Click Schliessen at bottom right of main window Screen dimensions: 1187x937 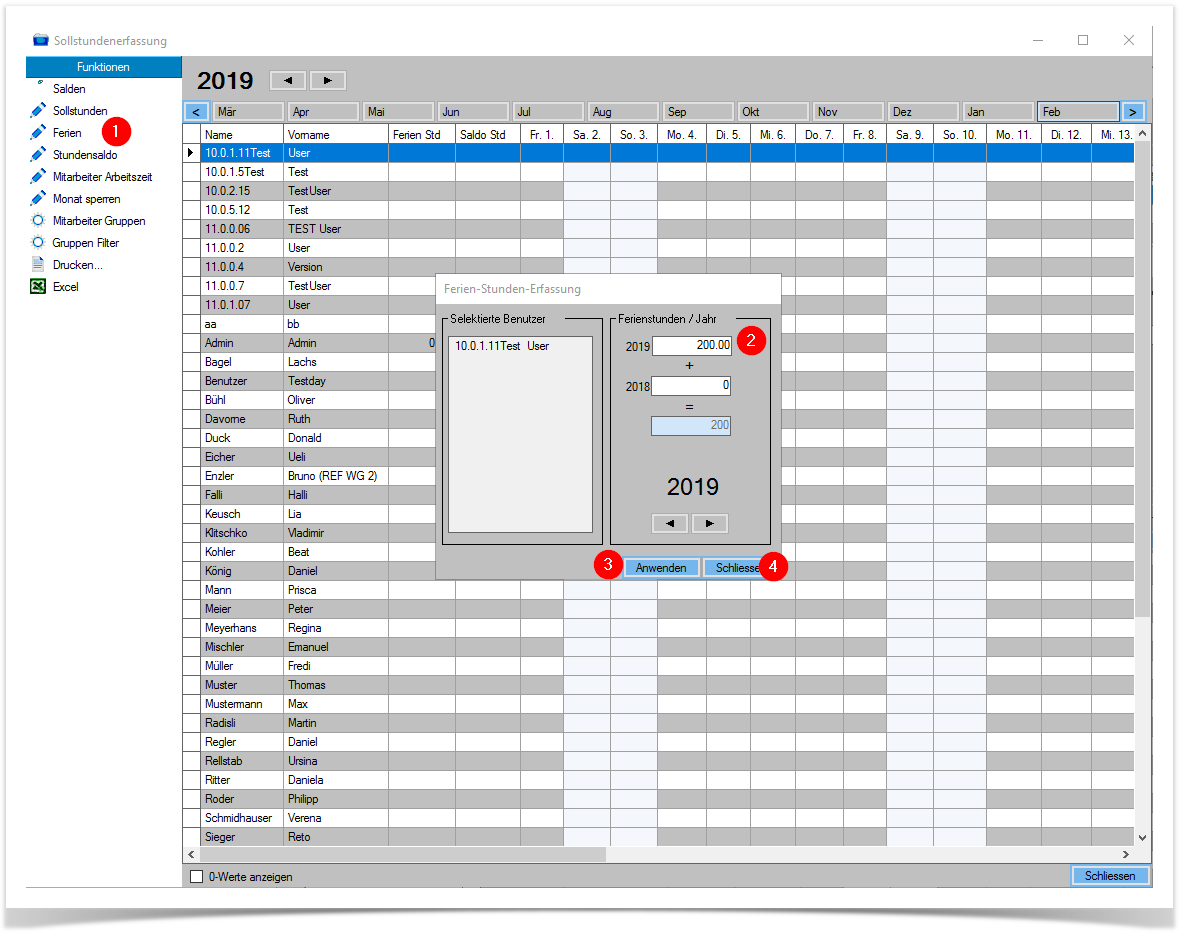coord(1110,876)
